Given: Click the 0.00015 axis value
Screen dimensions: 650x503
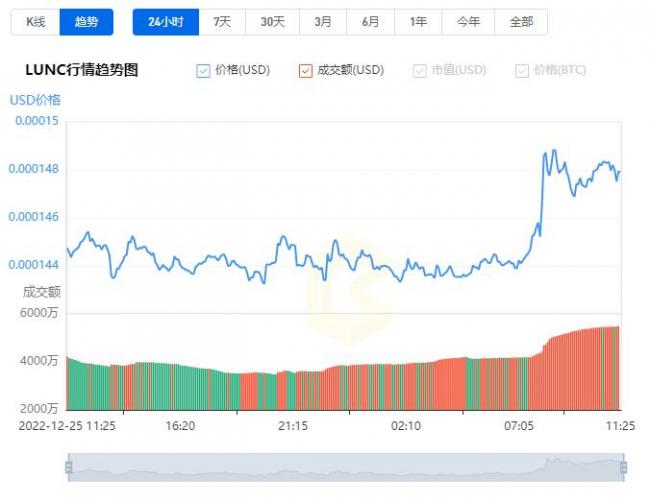Looking at the screenshot, I should point(37,121).
